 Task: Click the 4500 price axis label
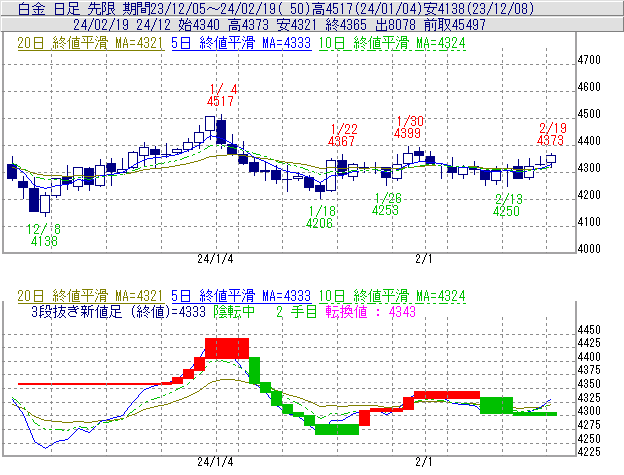tap(589, 114)
